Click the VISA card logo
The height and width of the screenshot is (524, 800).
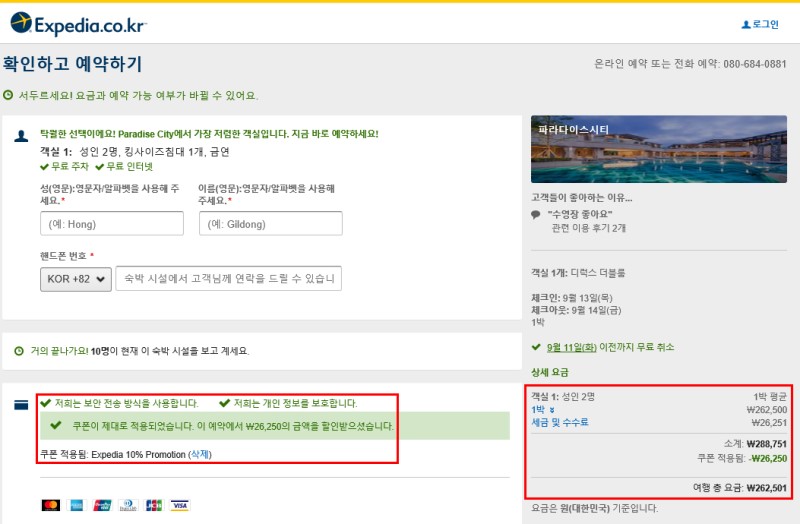pyautogui.click(x=180, y=505)
